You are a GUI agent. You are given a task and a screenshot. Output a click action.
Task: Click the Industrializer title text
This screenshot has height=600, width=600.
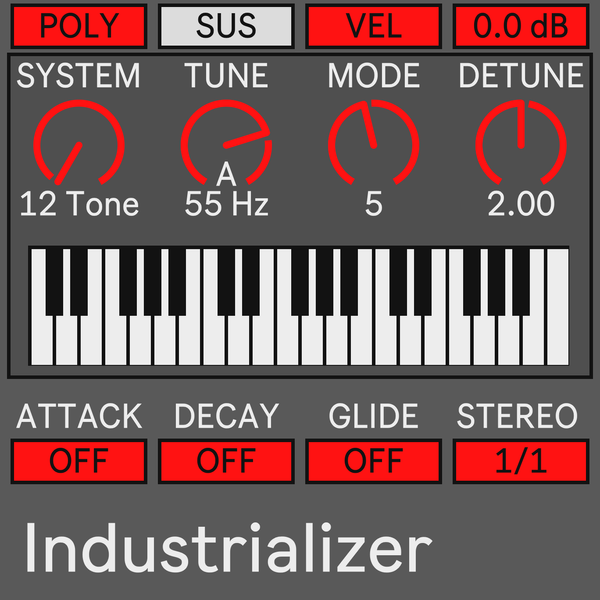tap(228, 548)
